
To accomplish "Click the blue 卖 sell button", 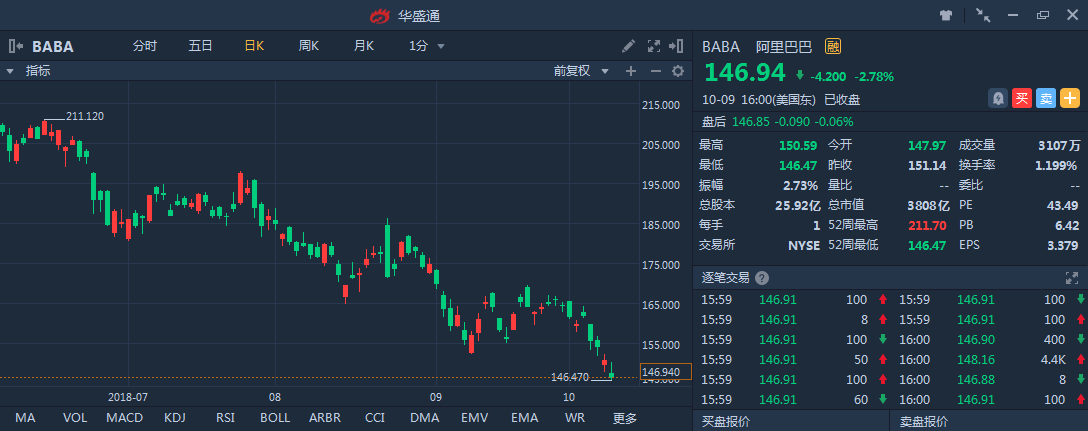I will pos(1046,99).
